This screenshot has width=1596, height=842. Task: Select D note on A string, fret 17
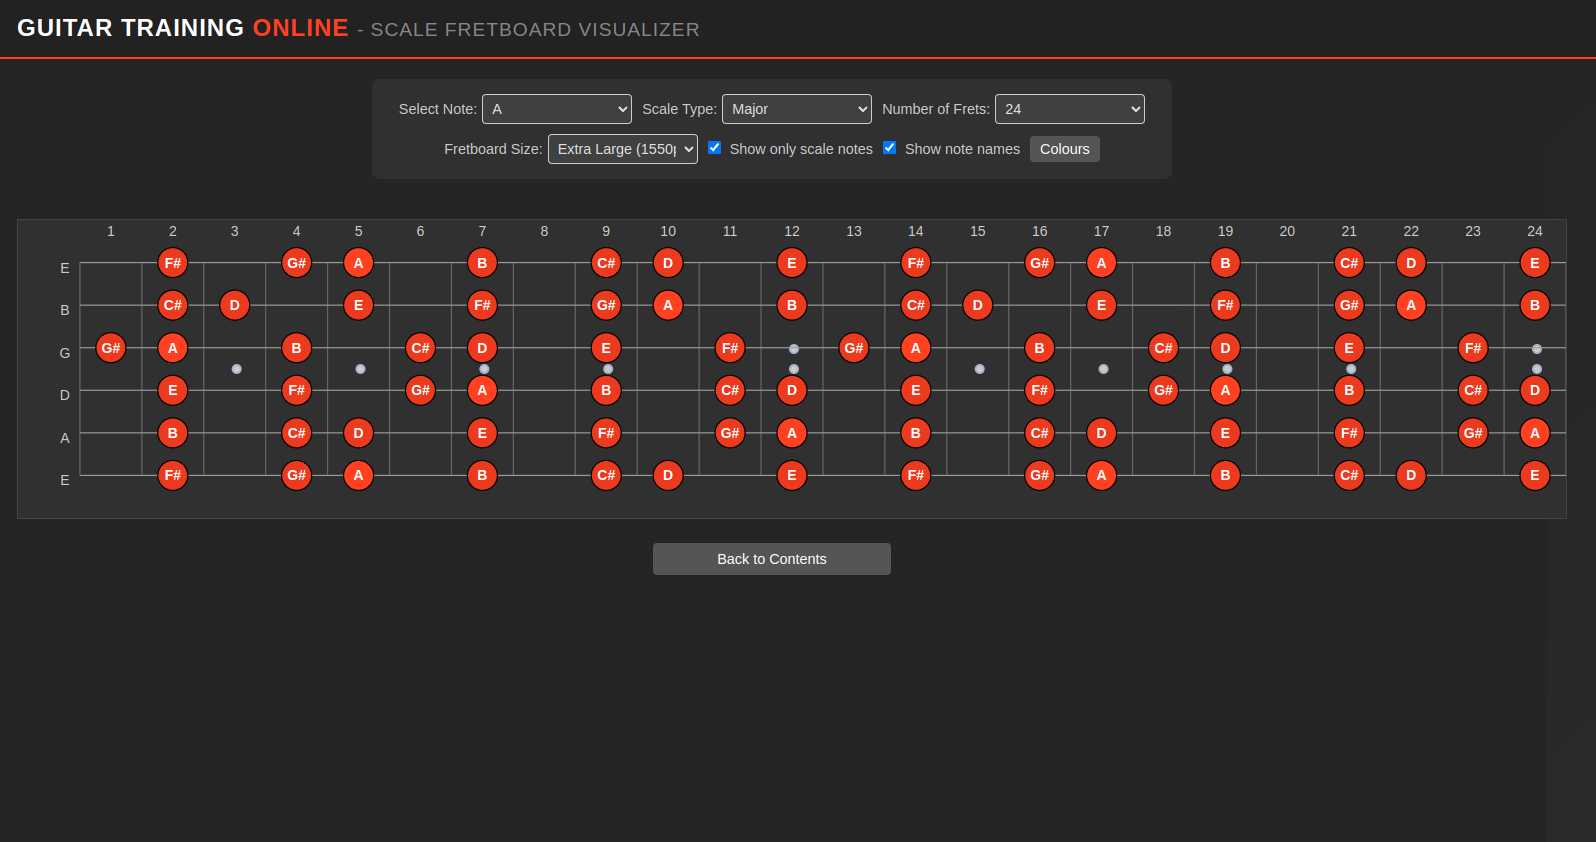point(1101,433)
